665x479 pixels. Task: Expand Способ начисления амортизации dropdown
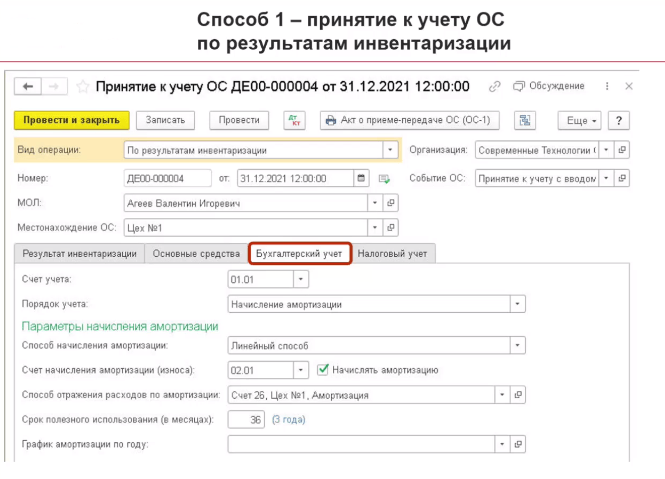[517, 345]
